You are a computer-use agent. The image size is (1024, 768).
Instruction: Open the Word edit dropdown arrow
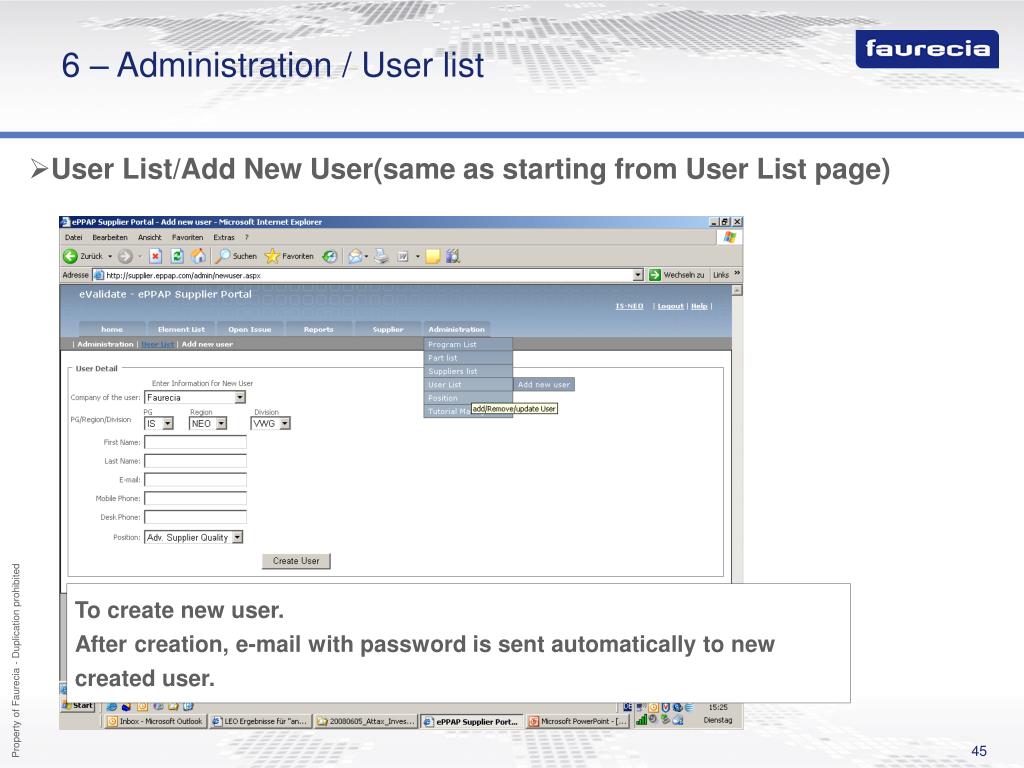point(418,257)
